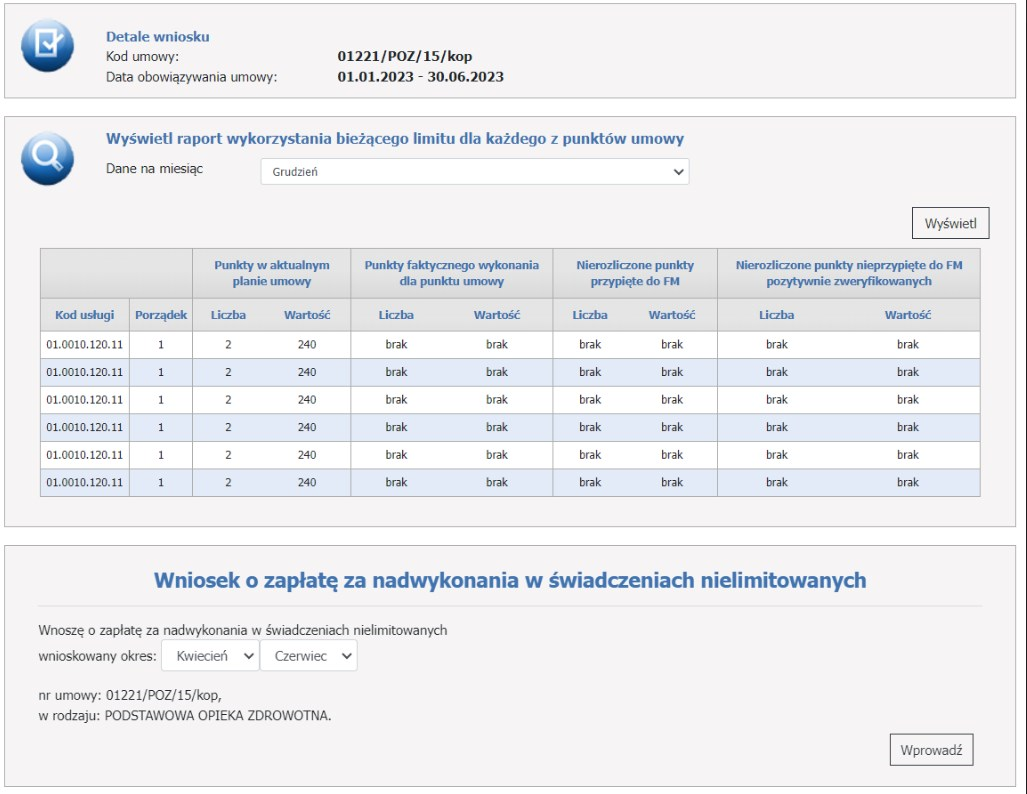Screen dimensions: 1027x794
Task: Click the Punkty w aktualnym planie umowy header
Action: coord(271,273)
